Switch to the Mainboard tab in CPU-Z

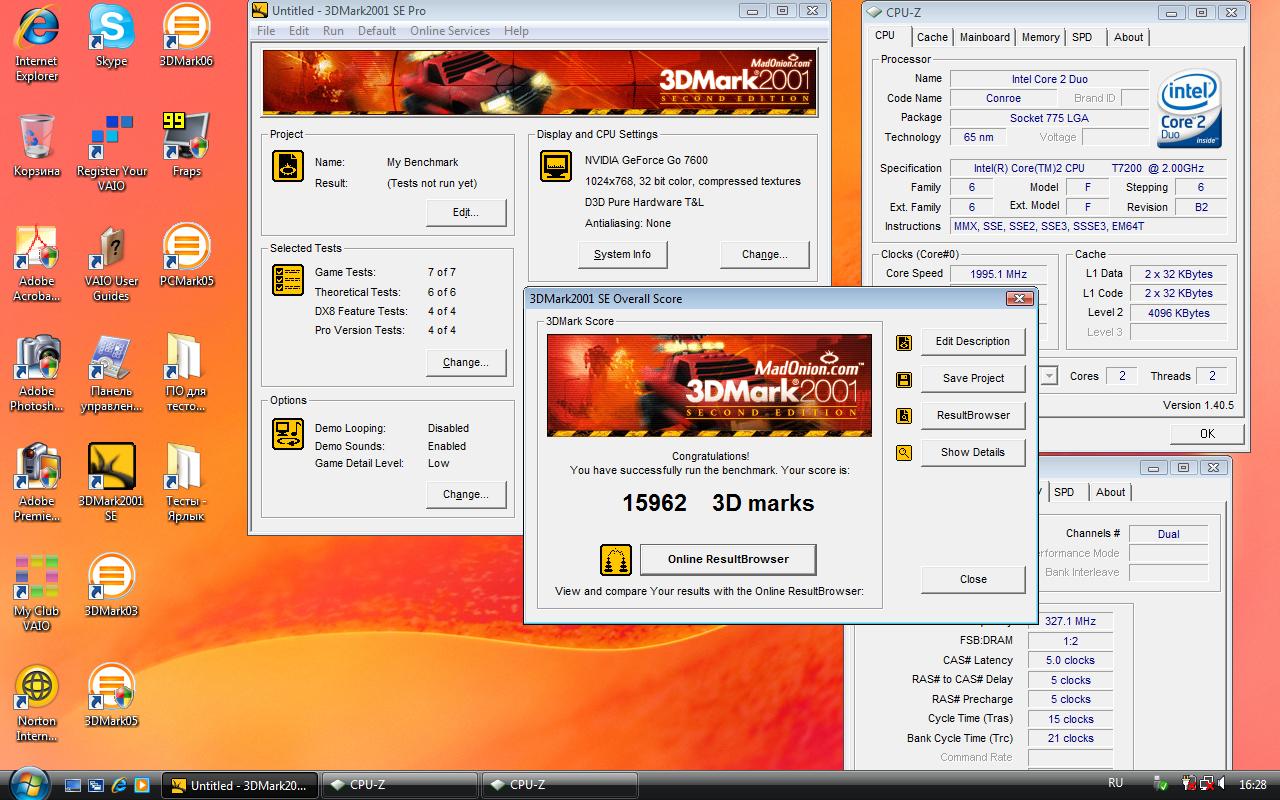tap(985, 37)
